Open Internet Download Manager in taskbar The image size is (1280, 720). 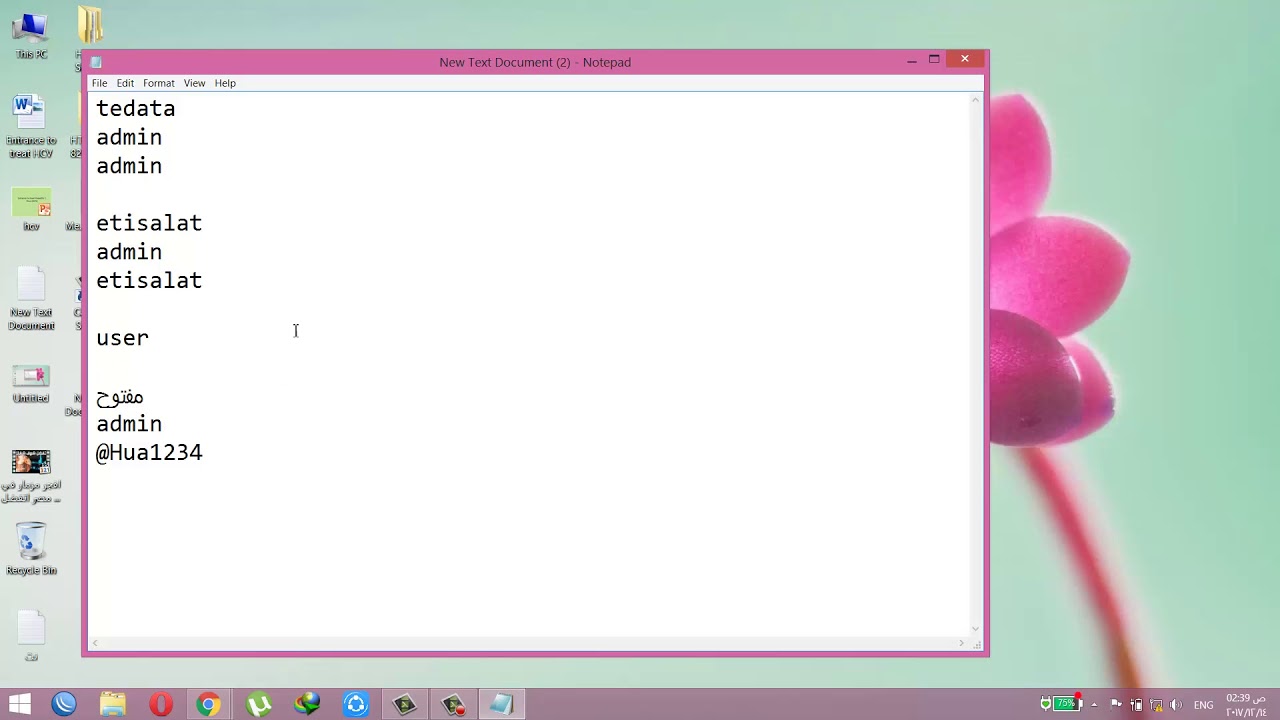point(307,704)
